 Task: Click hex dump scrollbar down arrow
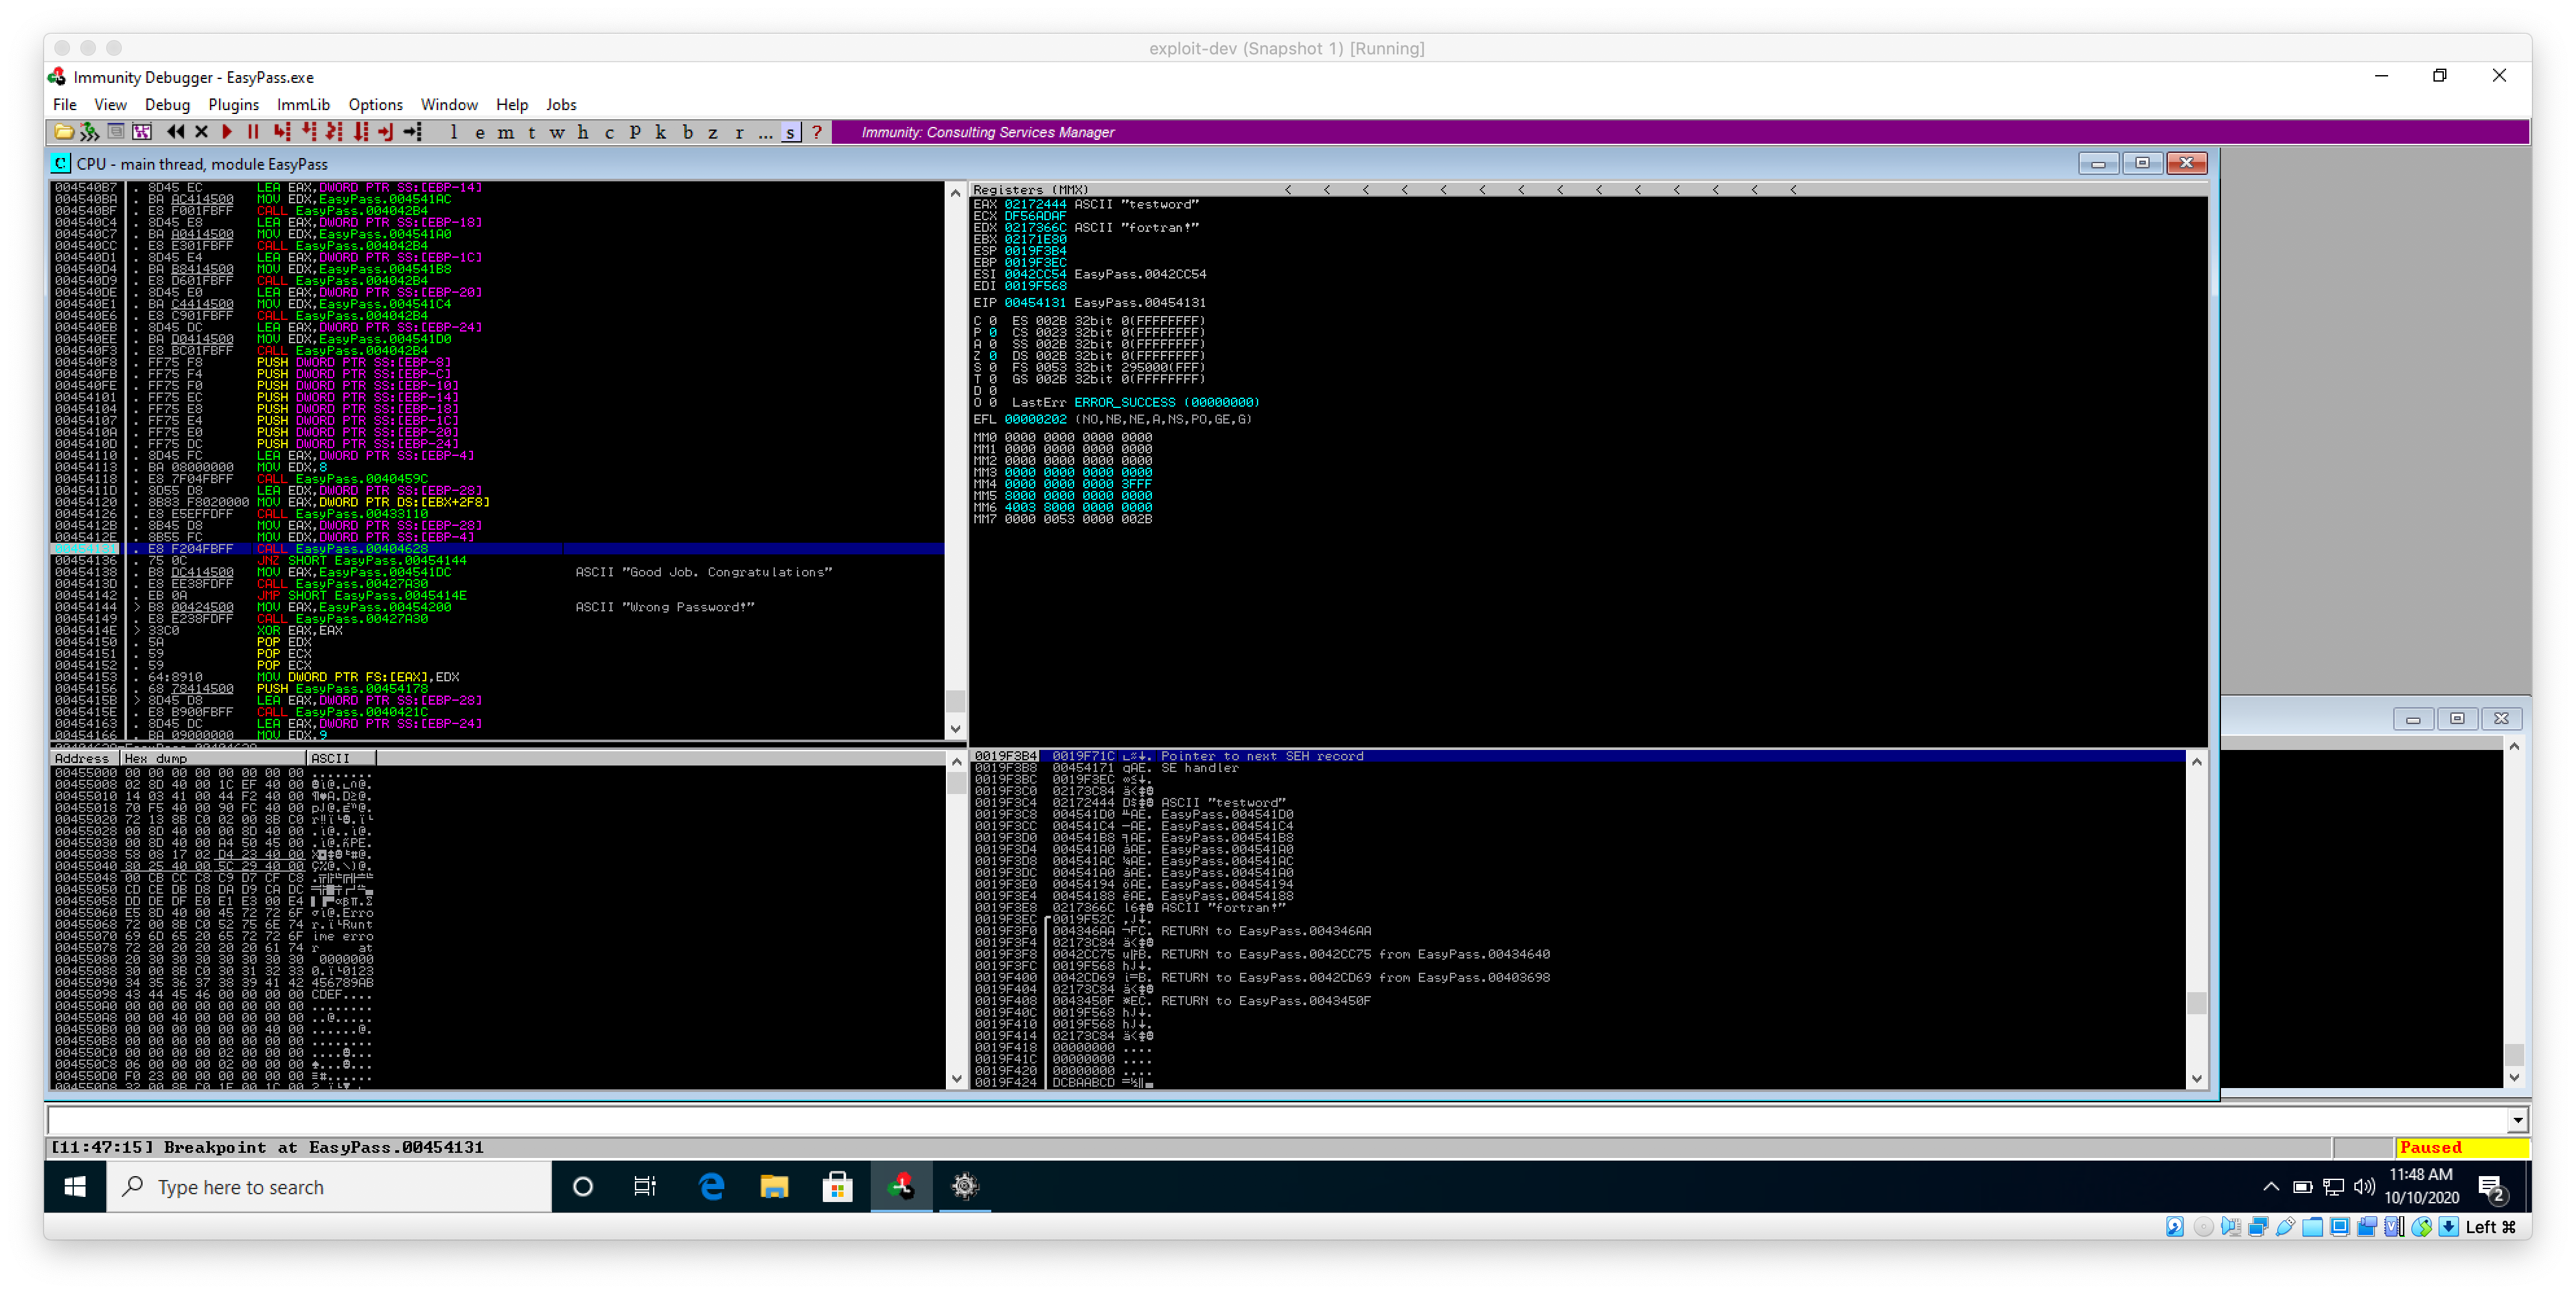pos(956,1078)
